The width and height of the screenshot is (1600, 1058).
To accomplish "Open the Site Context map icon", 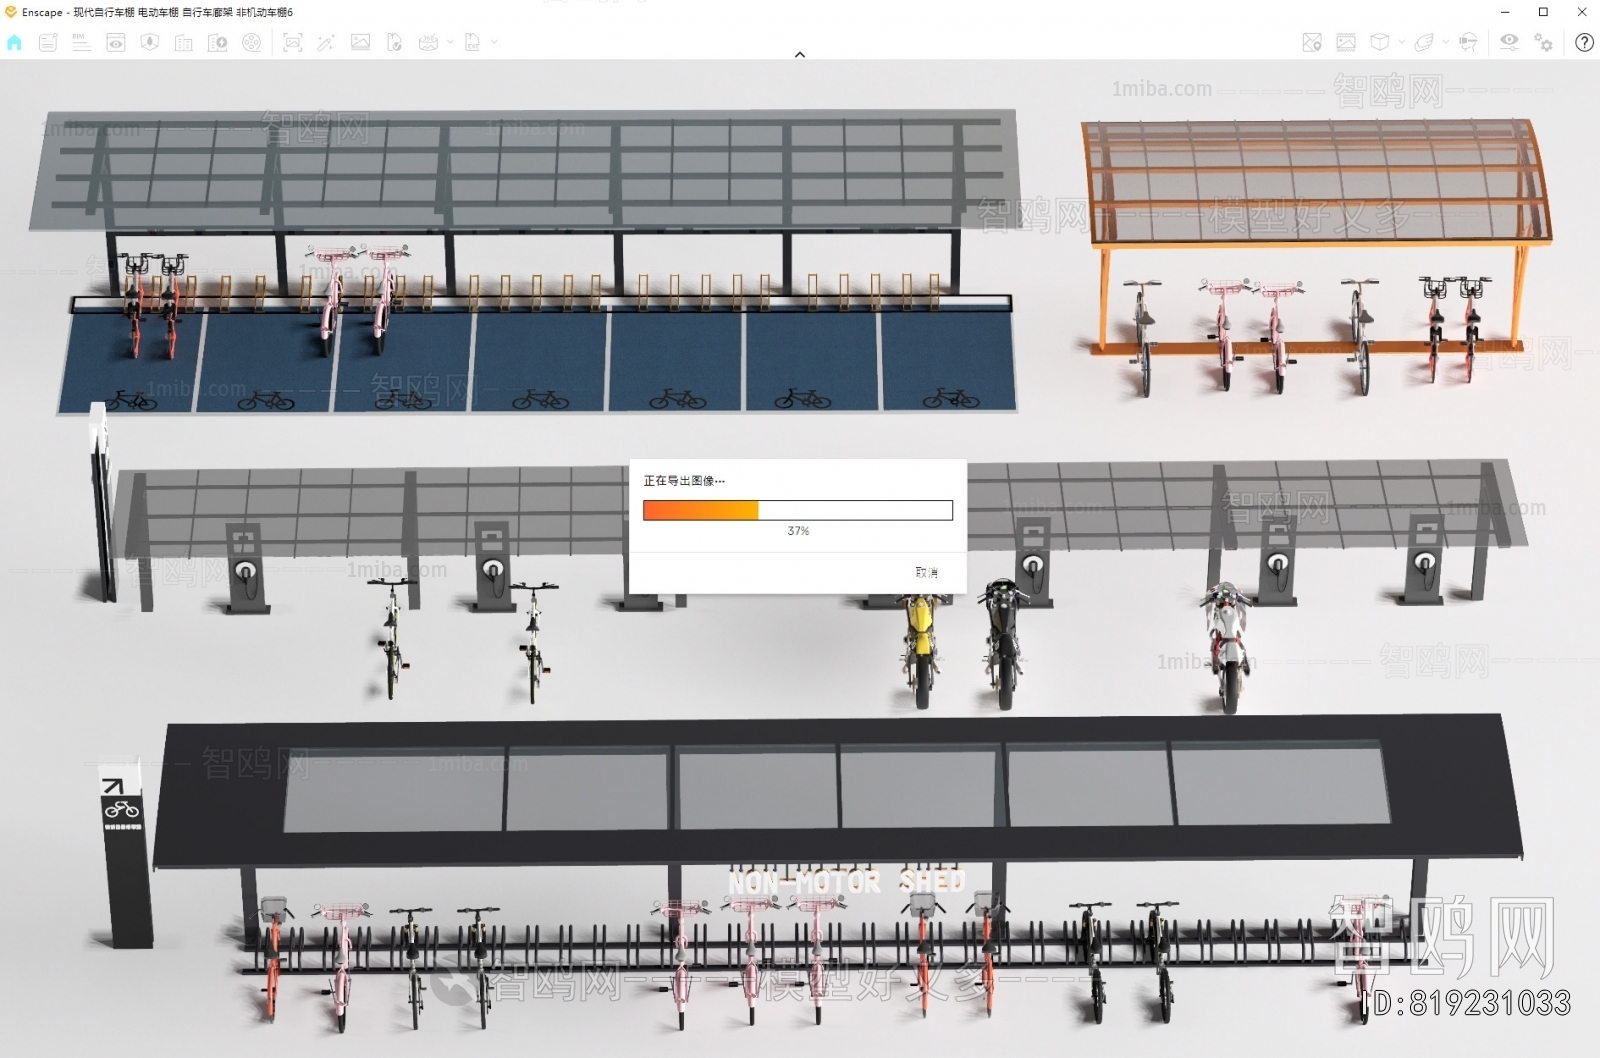I will (x=1312, y=42).
